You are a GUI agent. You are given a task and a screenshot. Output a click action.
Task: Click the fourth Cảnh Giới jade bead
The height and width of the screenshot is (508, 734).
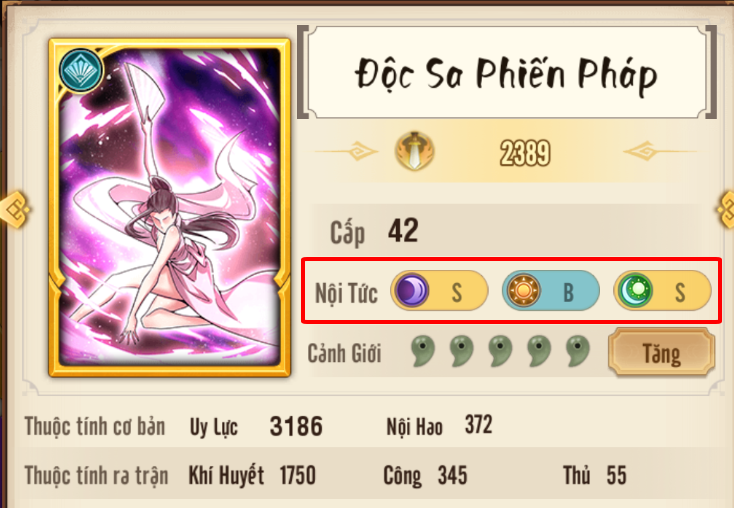point(539,350)
